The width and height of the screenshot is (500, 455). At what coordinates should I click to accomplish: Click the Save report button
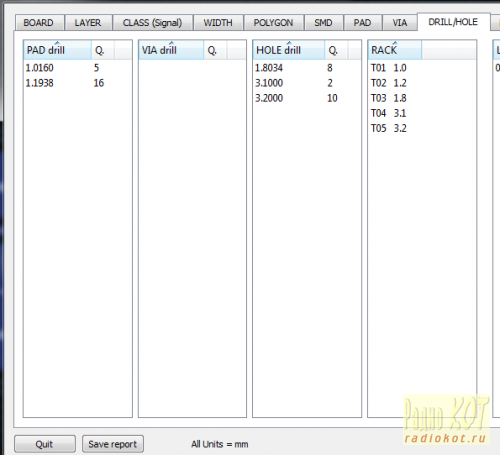113,444
